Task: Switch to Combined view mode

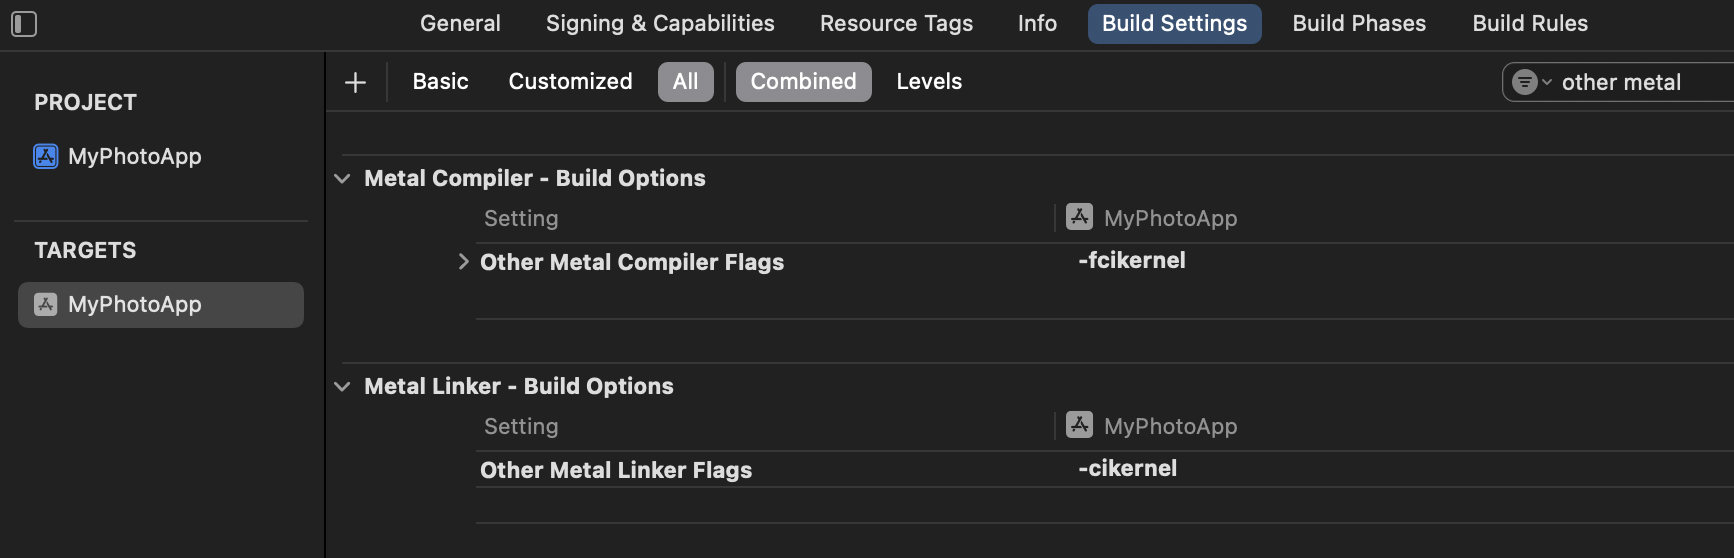Action: coord(804,82)
